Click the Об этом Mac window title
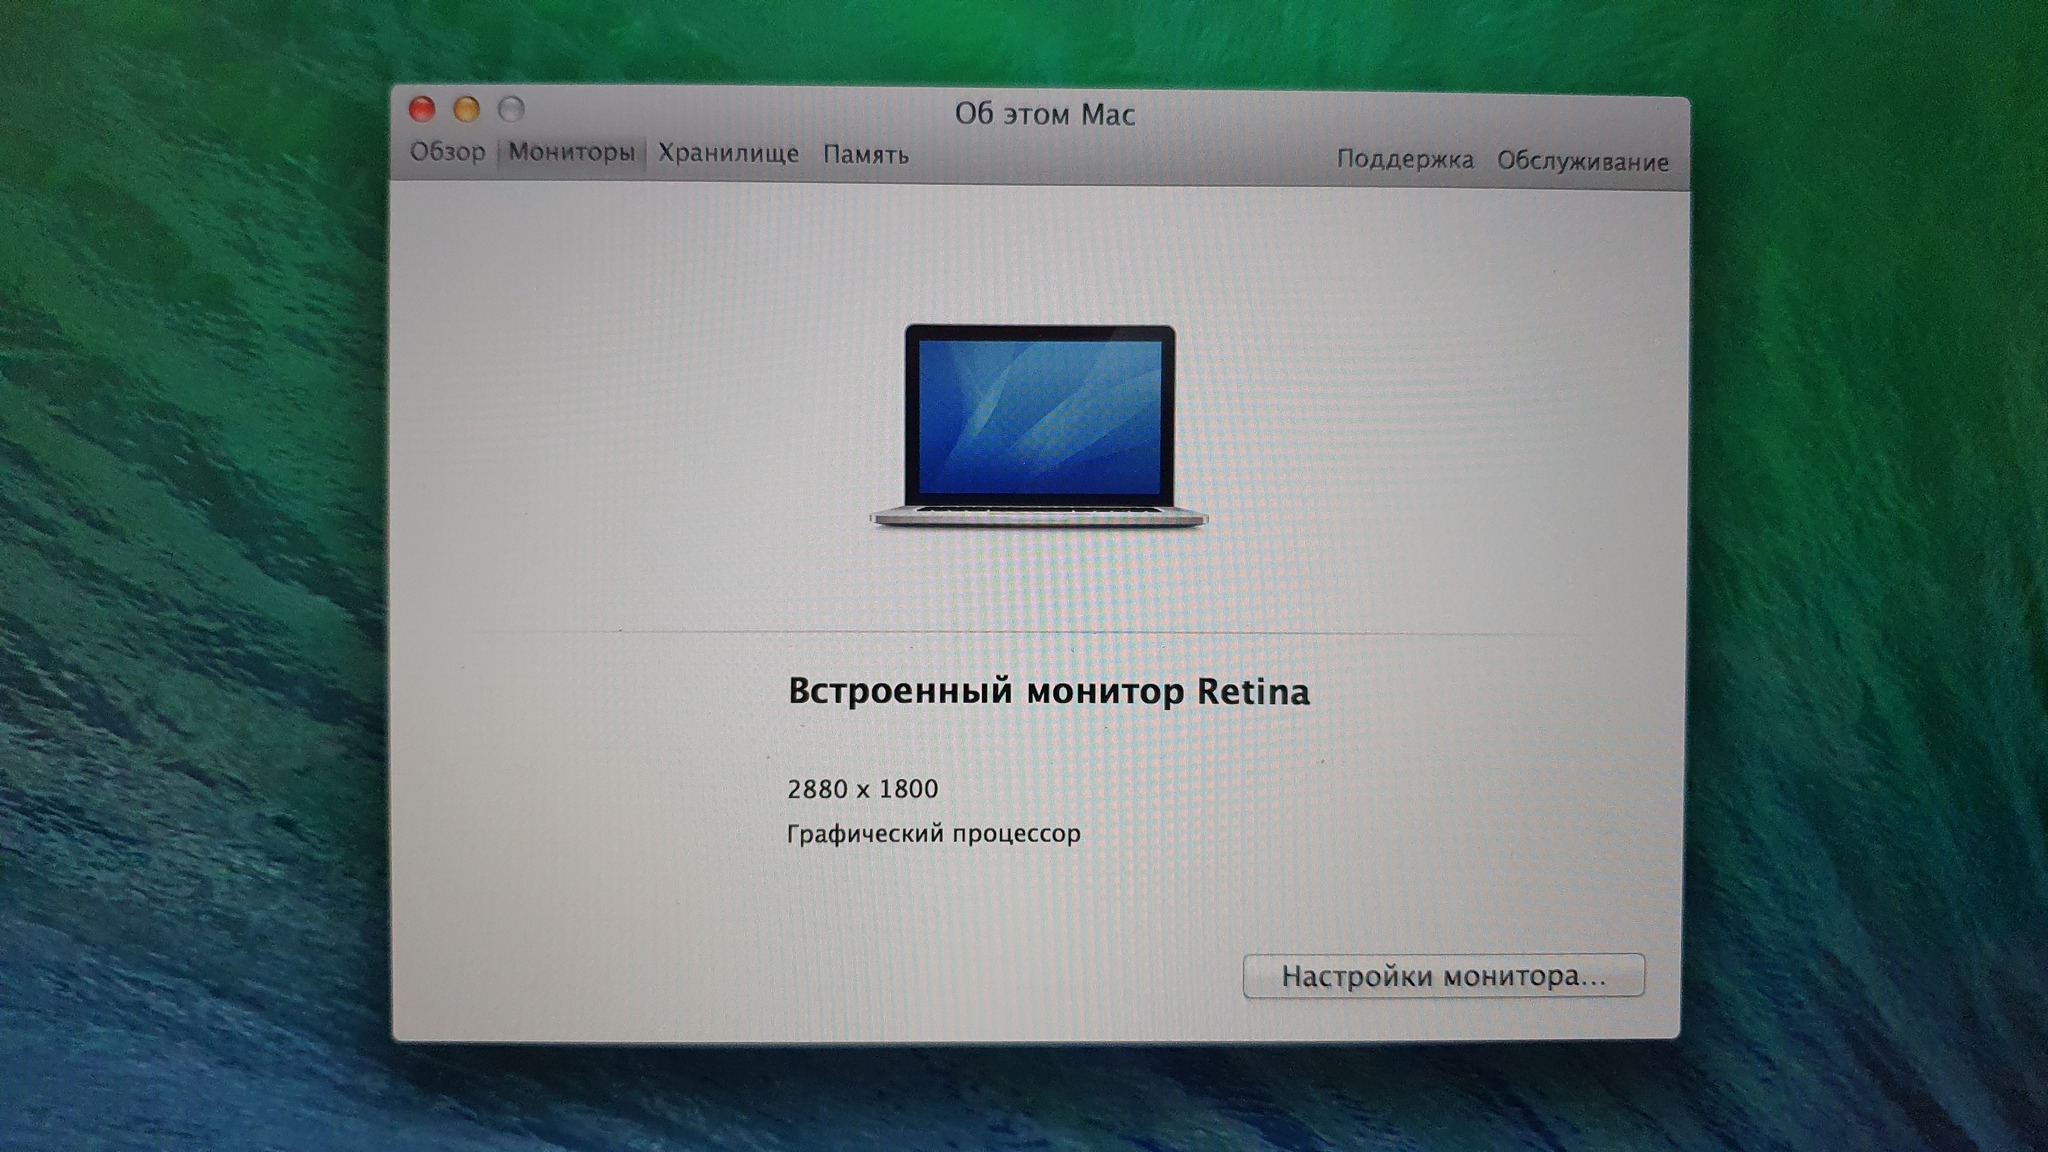 [x=1044, y=114]
